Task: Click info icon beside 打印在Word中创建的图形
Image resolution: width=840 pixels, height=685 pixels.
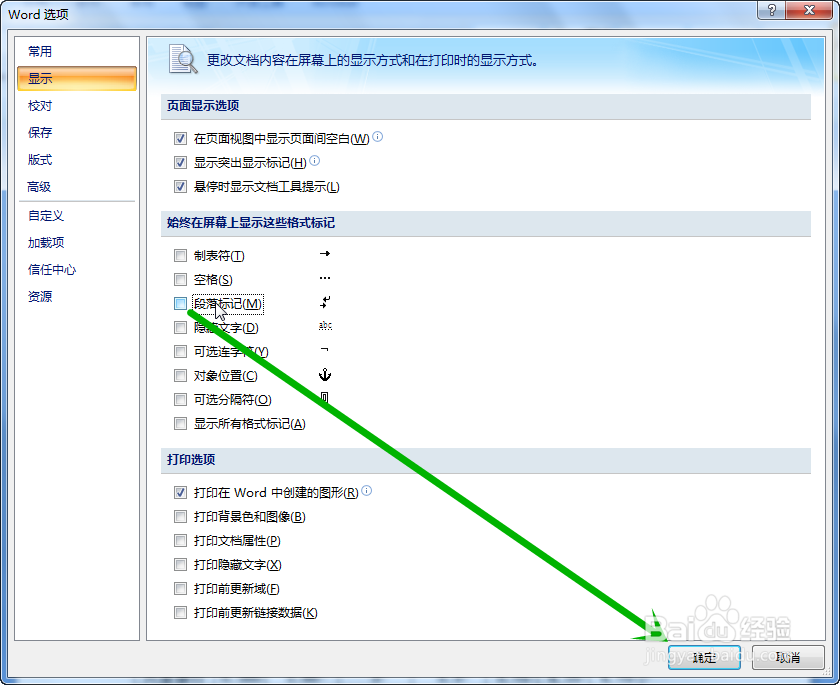Action: pos(368,491)
